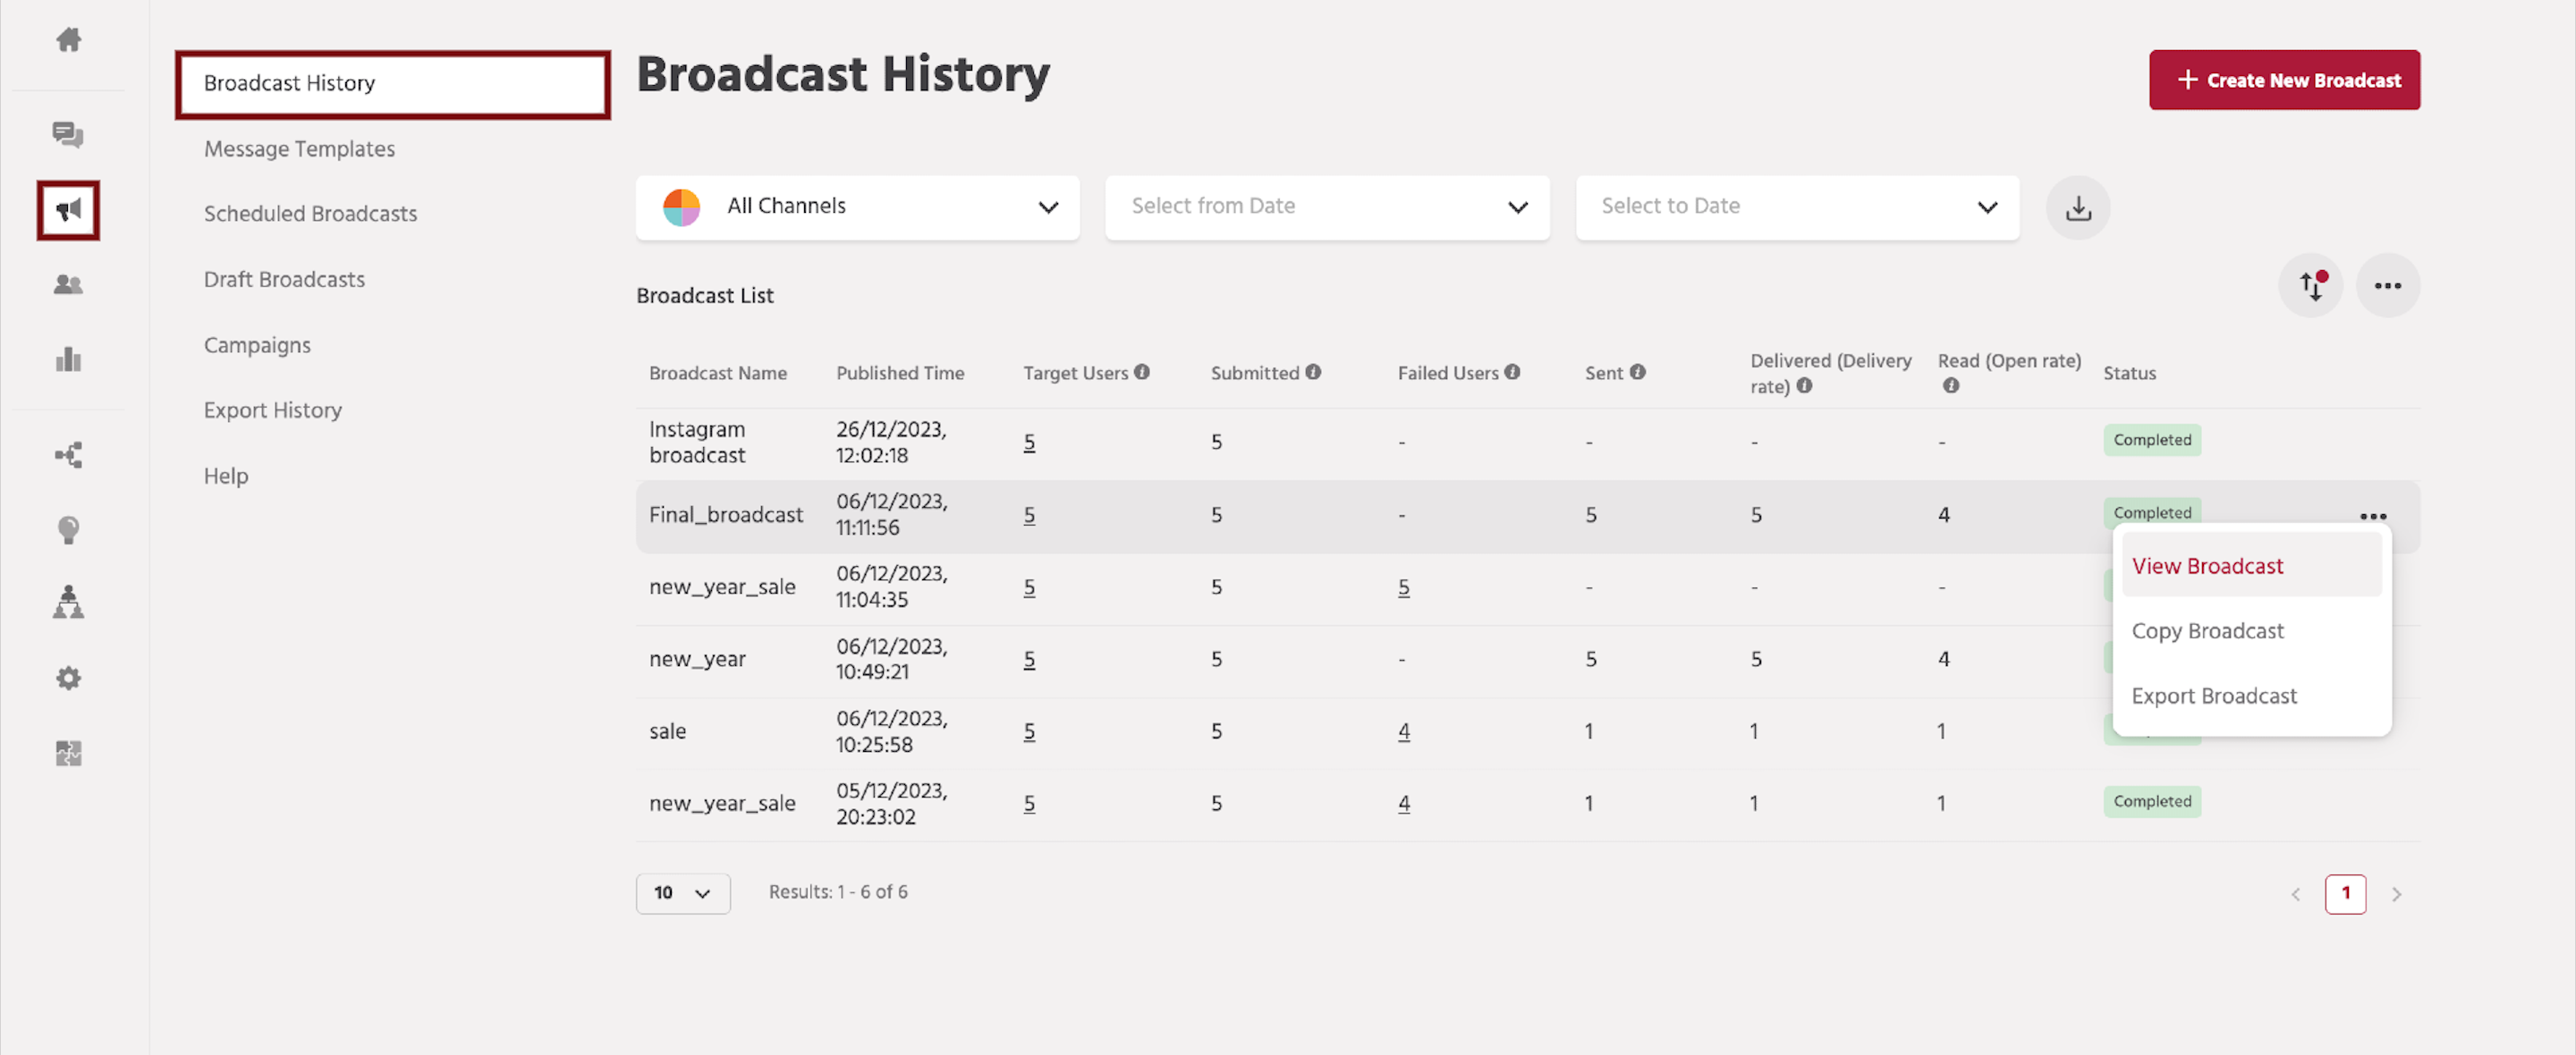Open the settings gear icon
This screenshot has height=1055, width=2576.
(x=68, y=677)
